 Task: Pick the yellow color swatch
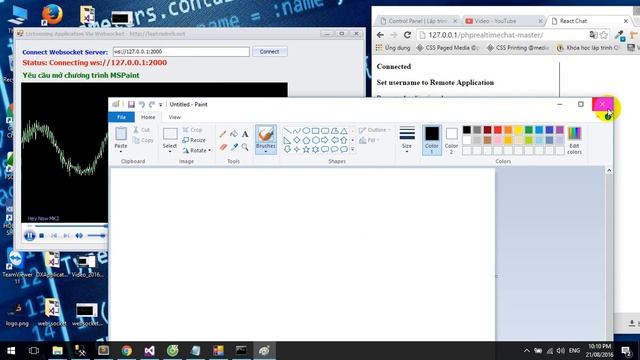(518, 130)
